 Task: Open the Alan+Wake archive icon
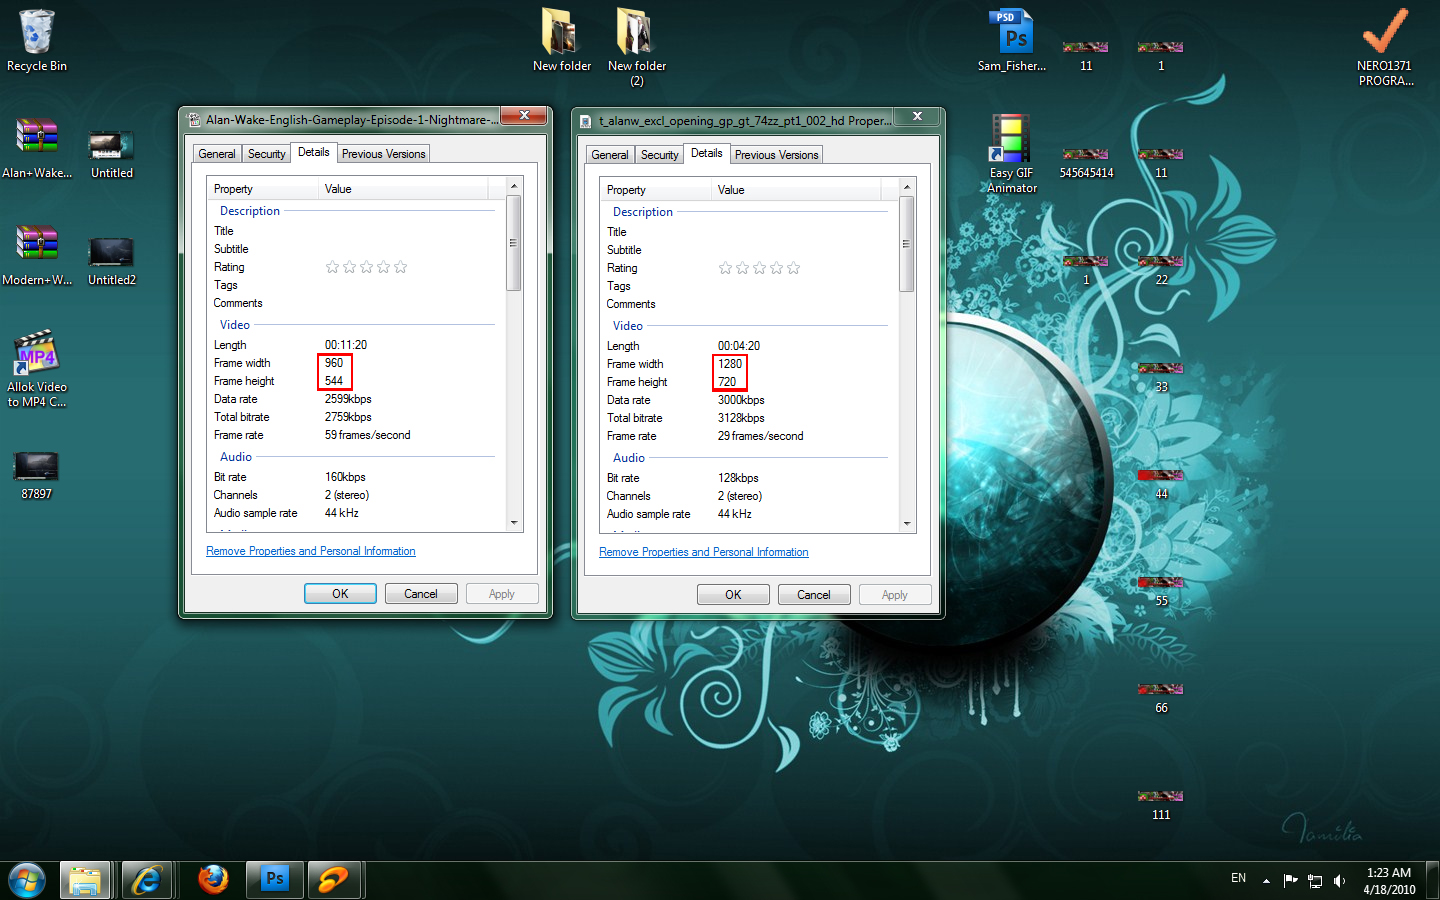click(37, 147)
